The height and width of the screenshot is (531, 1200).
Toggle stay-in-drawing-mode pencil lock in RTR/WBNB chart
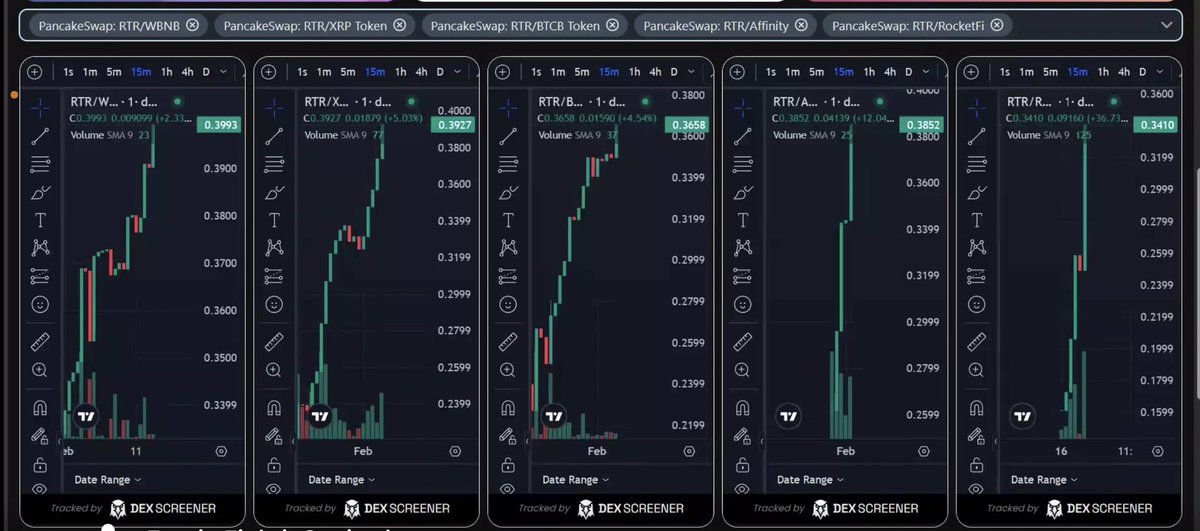pyautogui.click(x=40, y=436)
